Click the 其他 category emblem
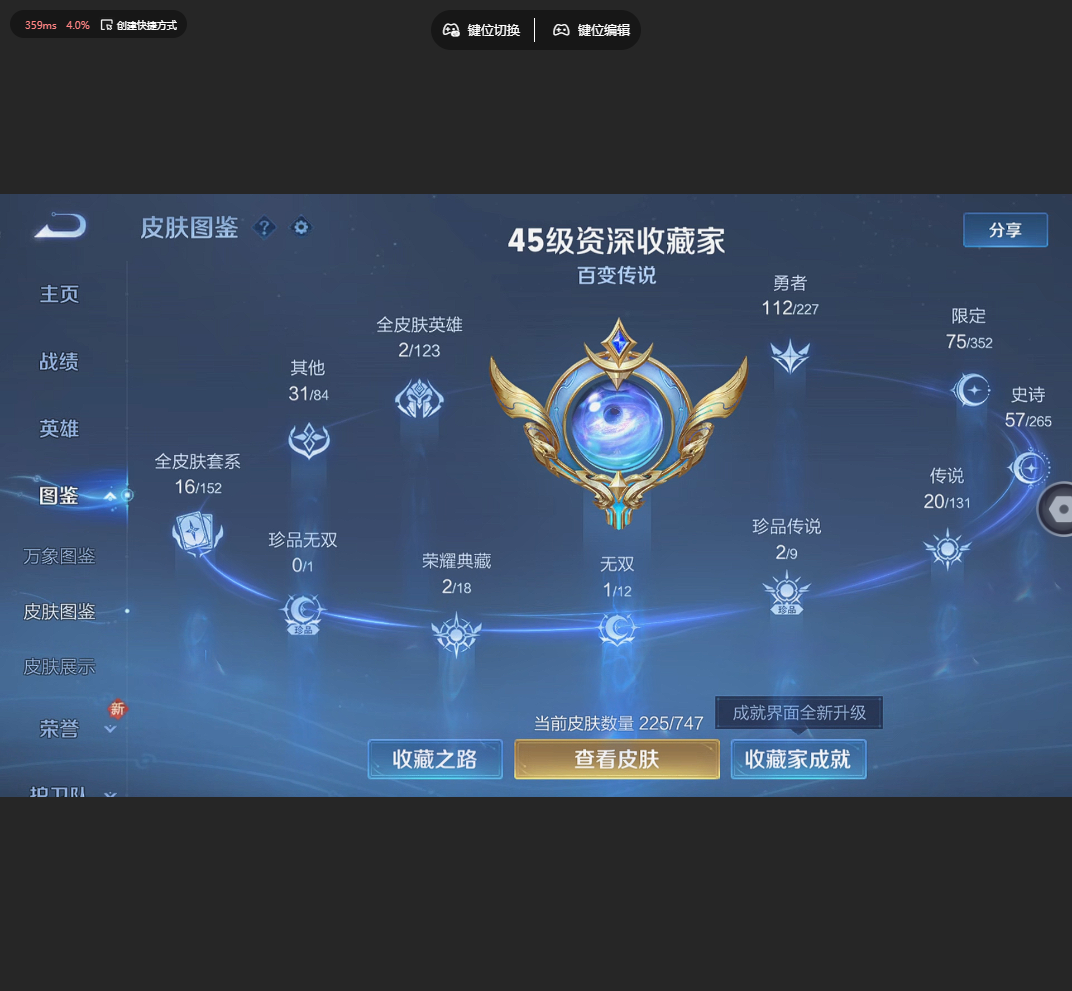 click(309, 441)
